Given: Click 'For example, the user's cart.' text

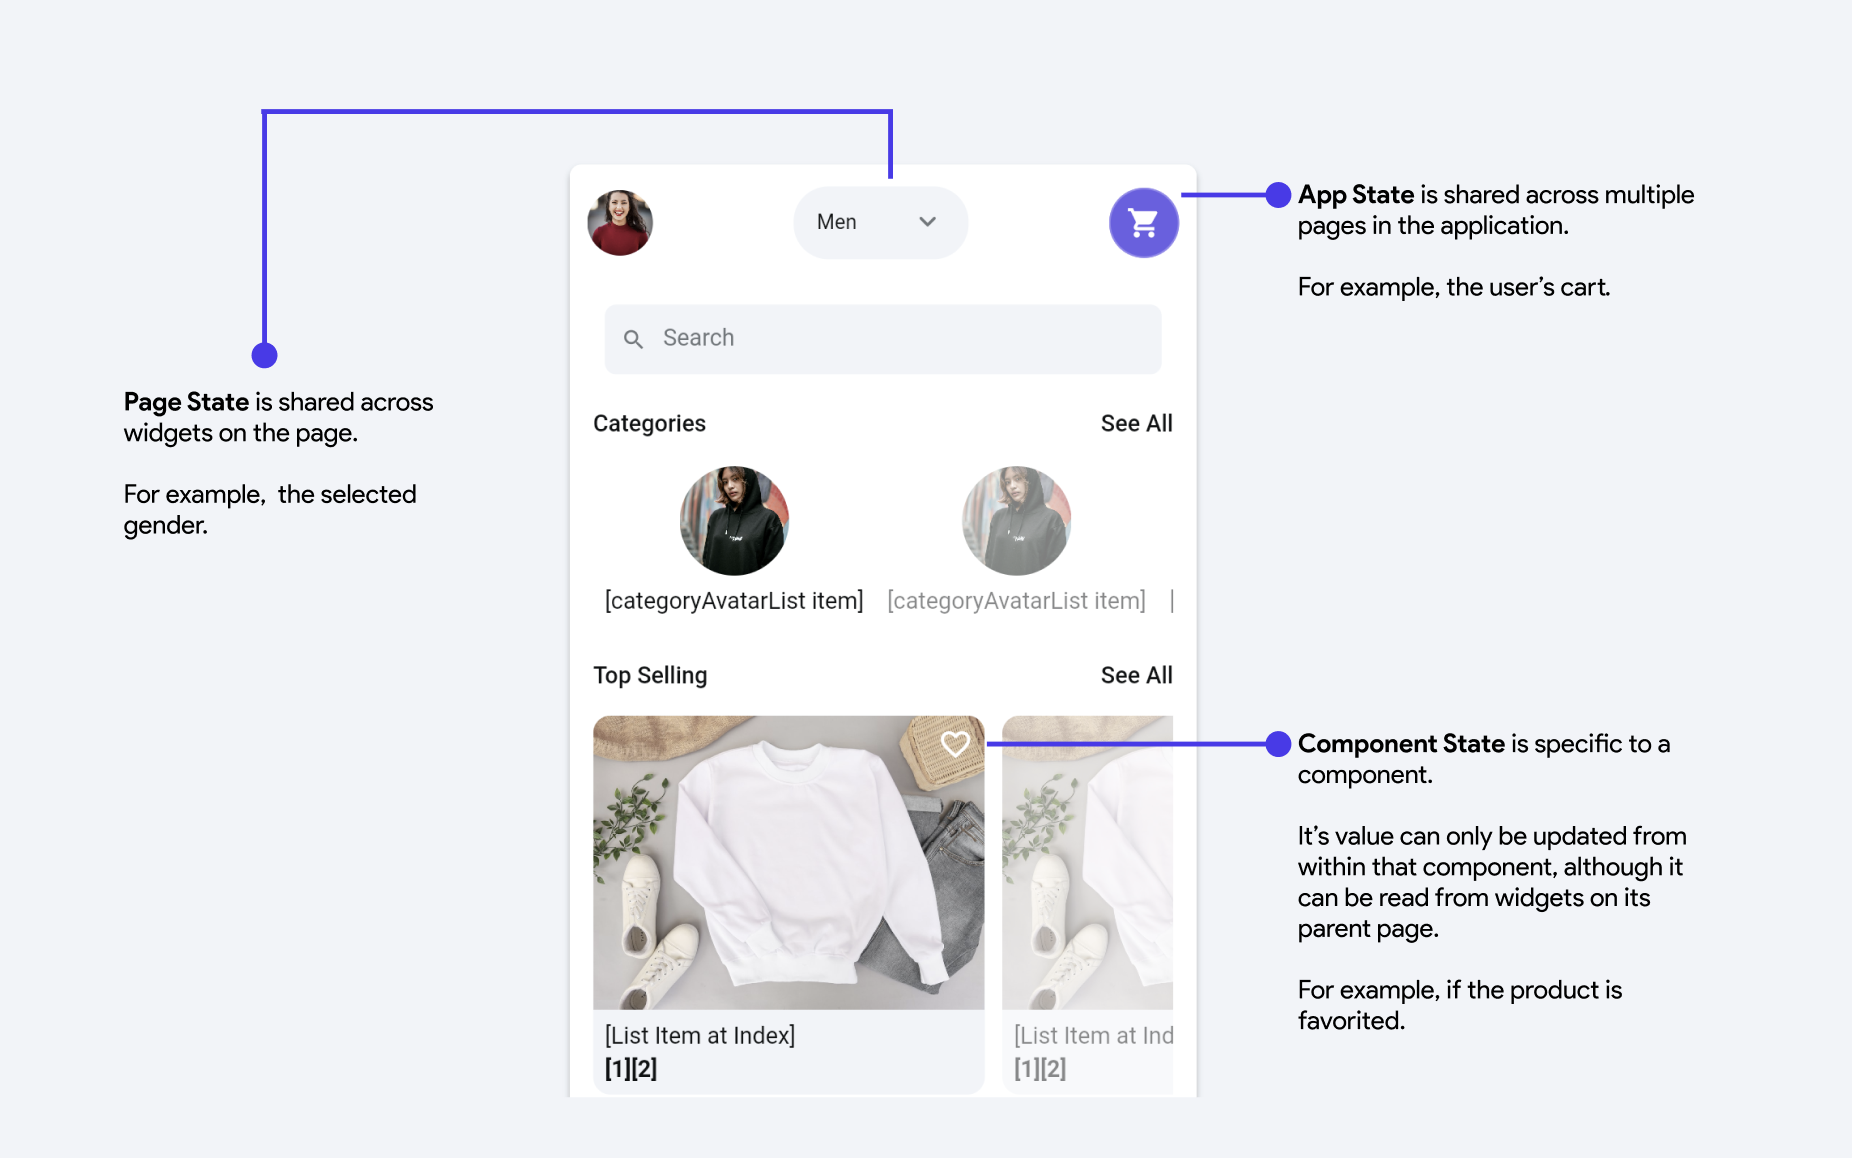Looking at the screenshot, I should [x=1454, y=287].
